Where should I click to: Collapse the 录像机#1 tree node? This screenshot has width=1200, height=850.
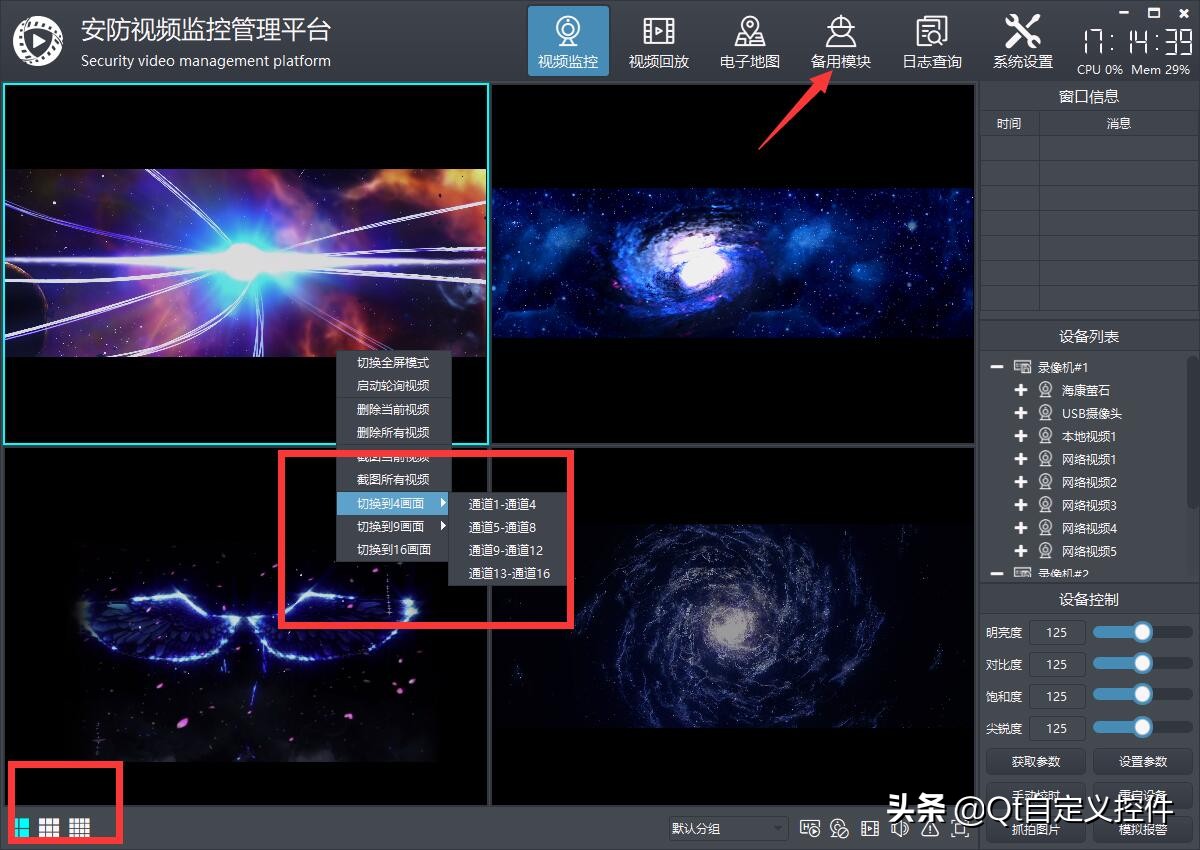[x=995, y=366]
